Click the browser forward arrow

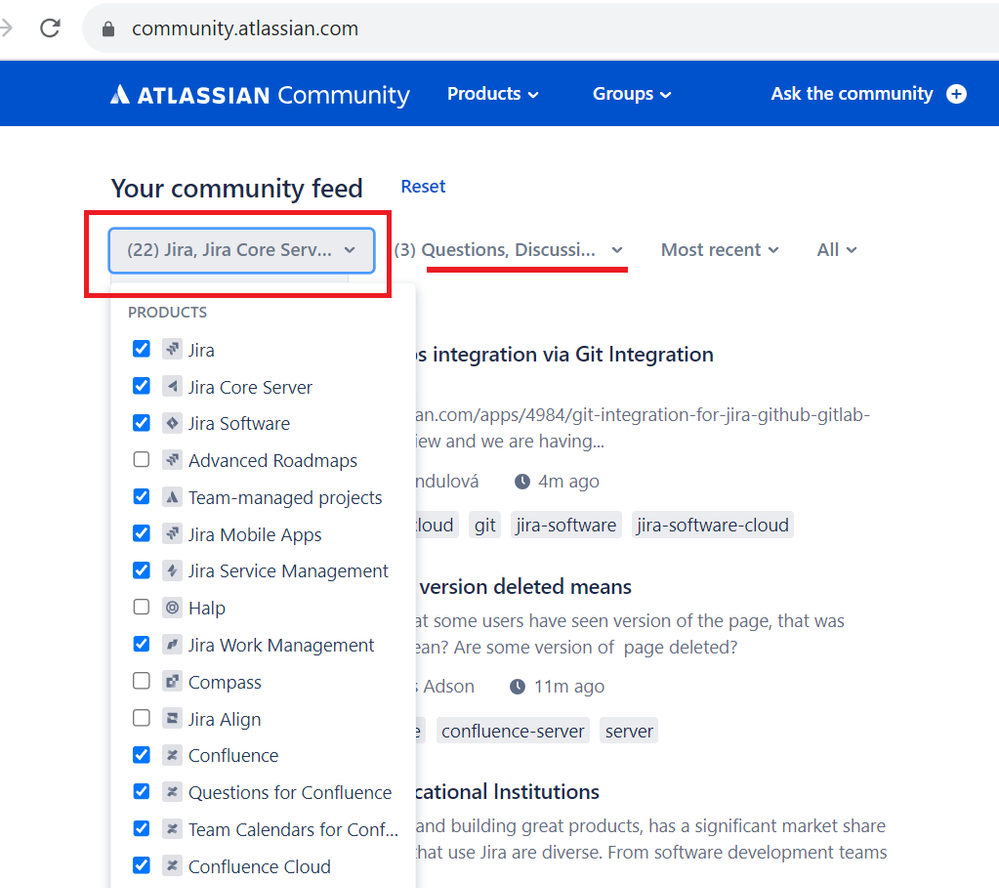(x=6, y=28)
